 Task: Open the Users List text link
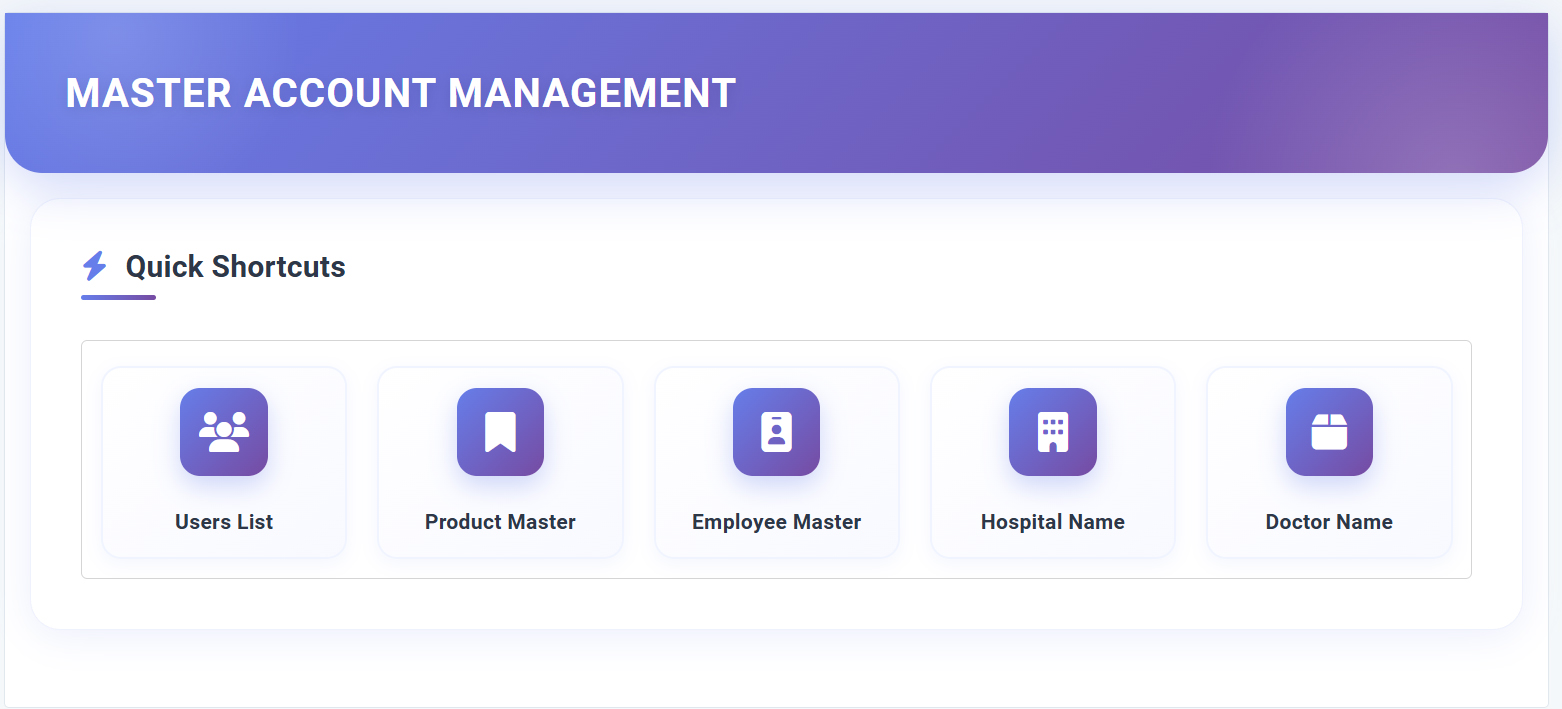click(x=224, y=522)
